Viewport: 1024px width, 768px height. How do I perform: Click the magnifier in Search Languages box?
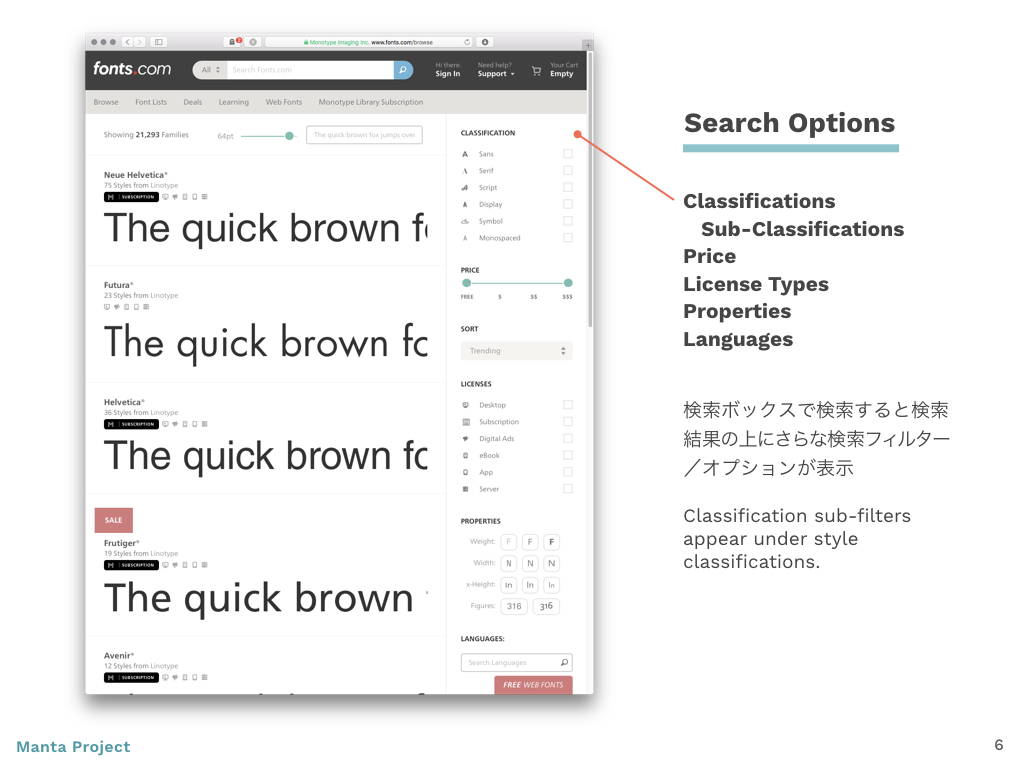564,662
